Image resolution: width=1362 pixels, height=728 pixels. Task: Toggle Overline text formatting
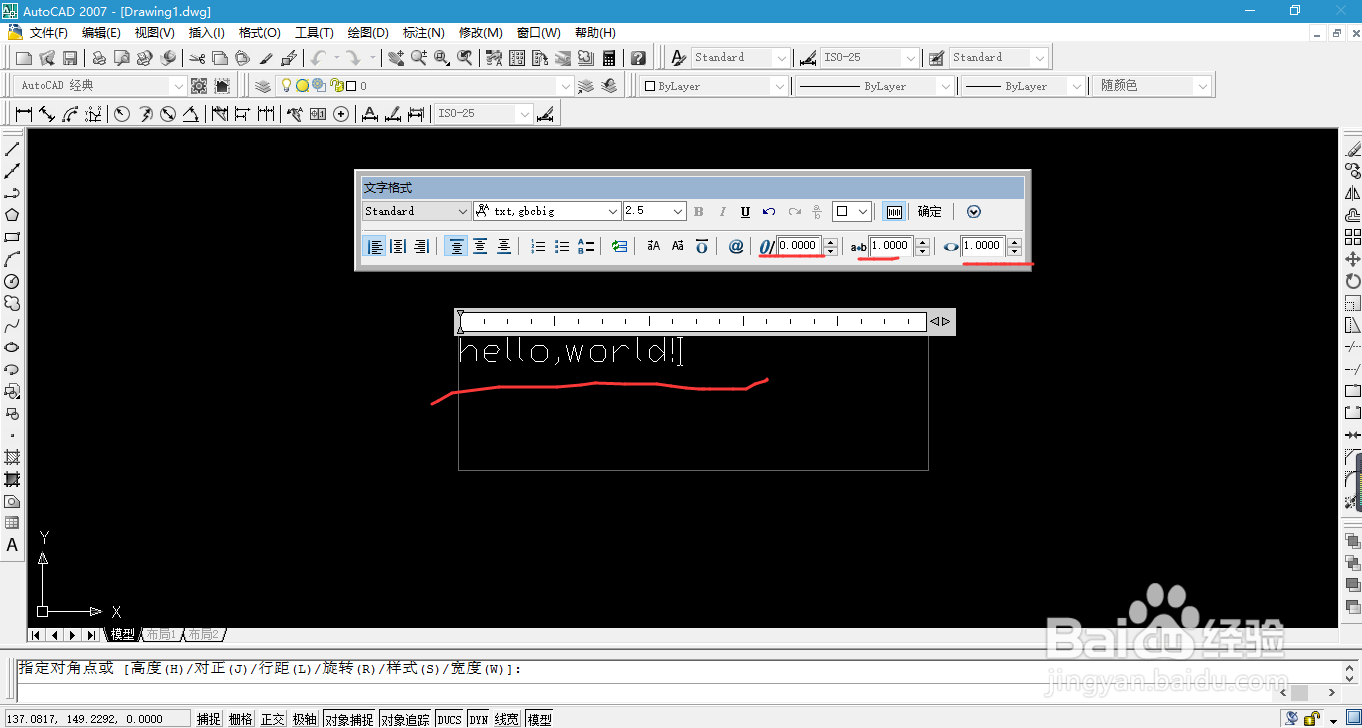click(x=702, y=246)
